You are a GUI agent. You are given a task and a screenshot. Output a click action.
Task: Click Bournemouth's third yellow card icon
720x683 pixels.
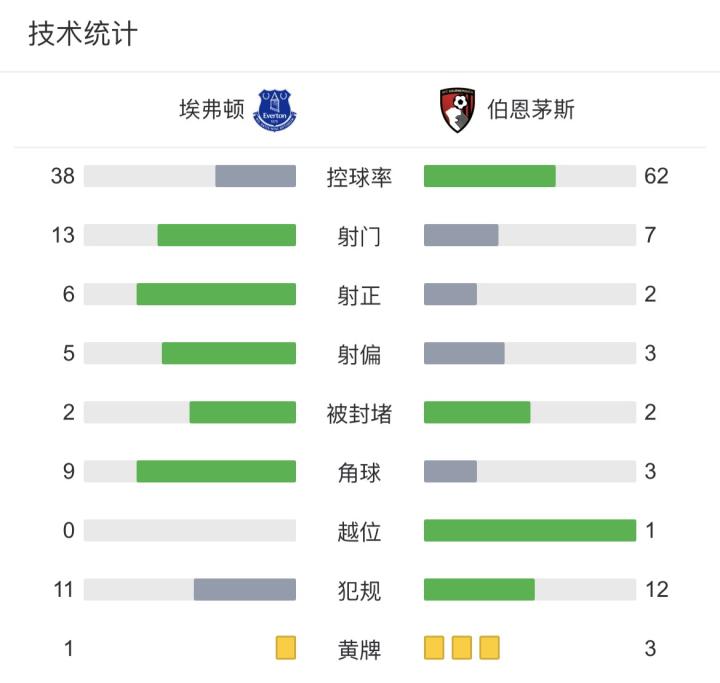(489, 648)
